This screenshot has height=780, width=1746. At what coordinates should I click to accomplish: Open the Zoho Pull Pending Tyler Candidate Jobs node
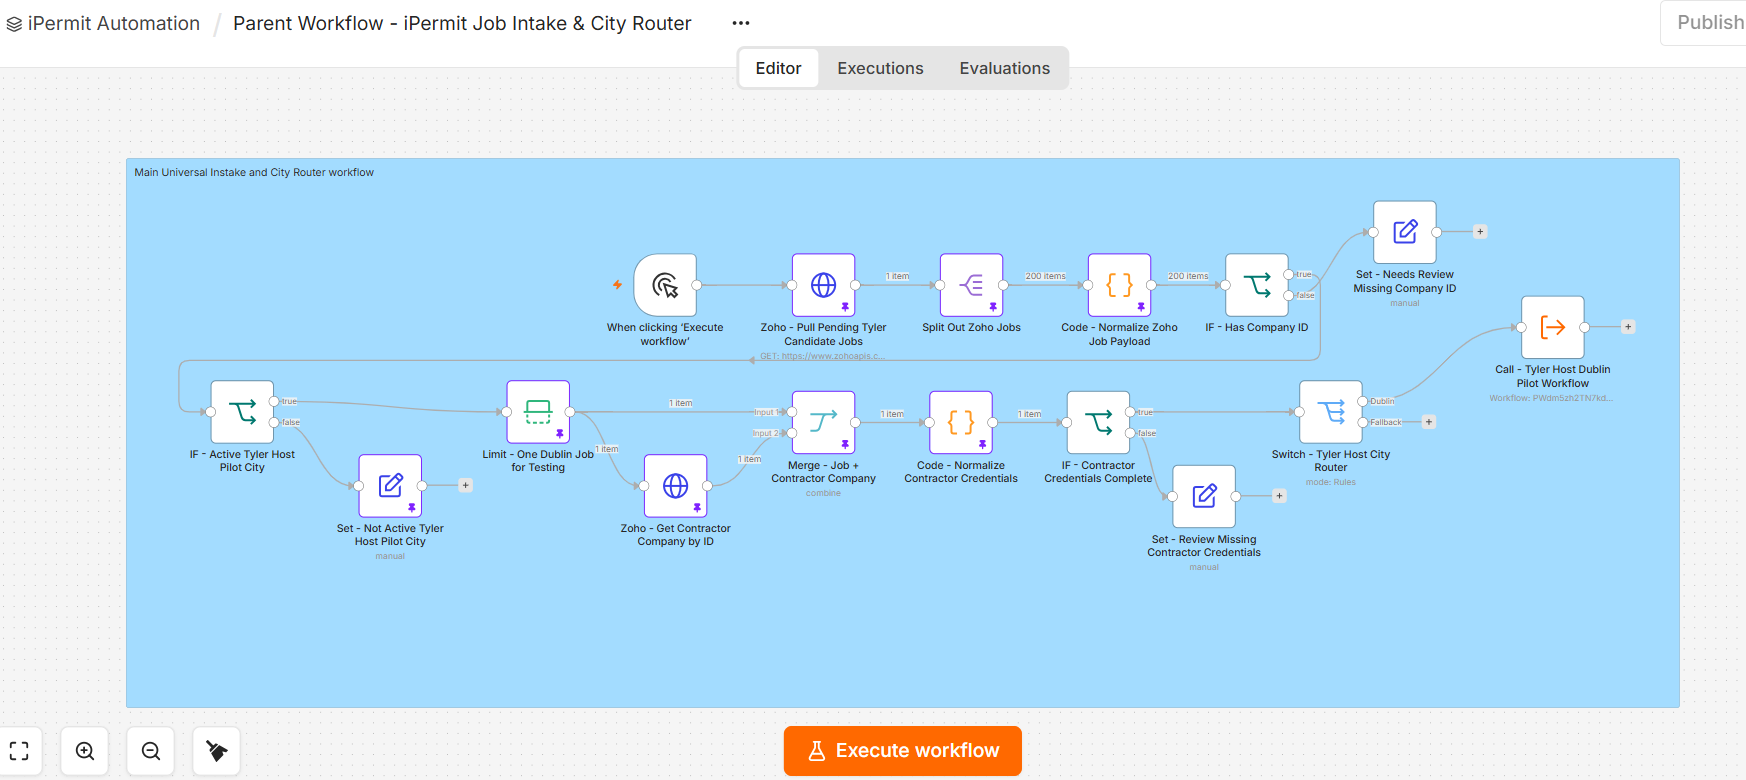823,285
